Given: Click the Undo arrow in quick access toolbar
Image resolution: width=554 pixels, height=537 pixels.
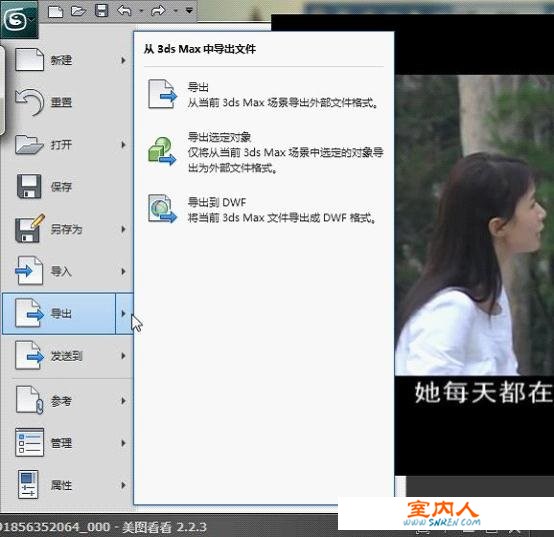Looking at the screenshot, I should (x=124, y=11).
